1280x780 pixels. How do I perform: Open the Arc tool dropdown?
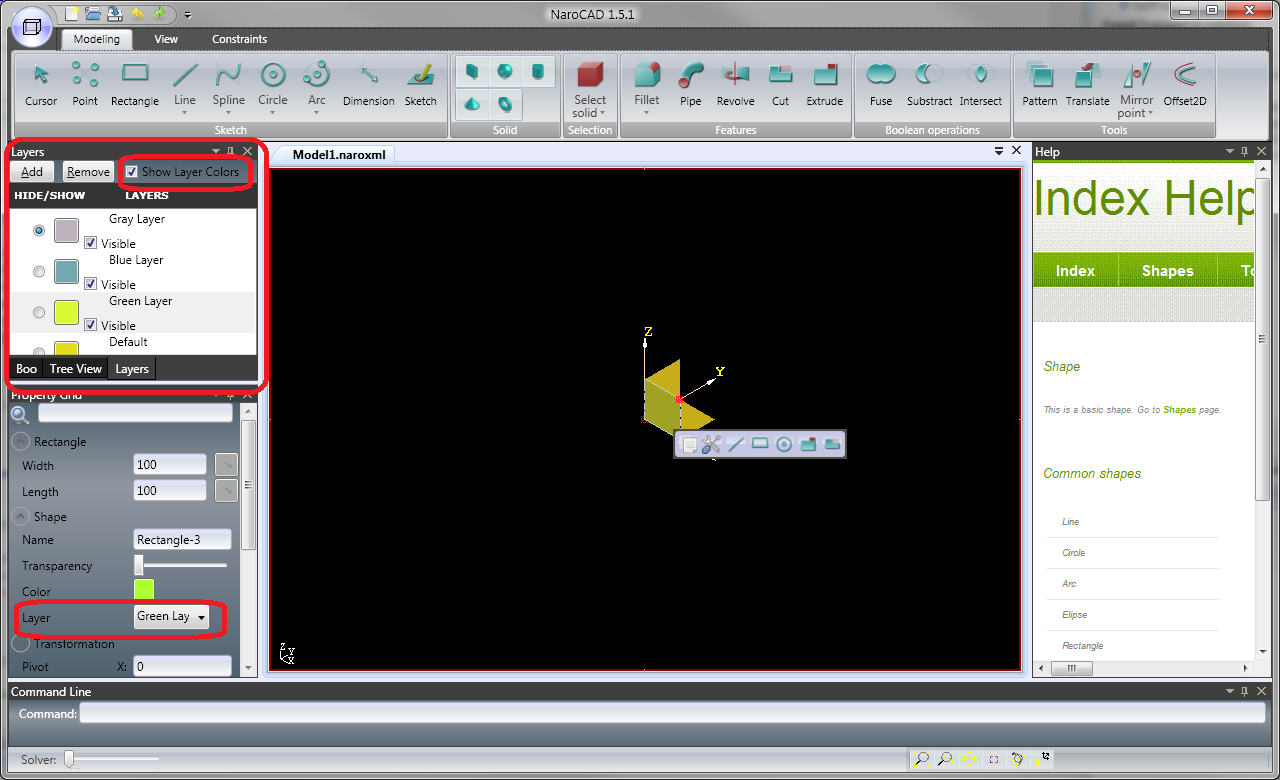(316, 113)
